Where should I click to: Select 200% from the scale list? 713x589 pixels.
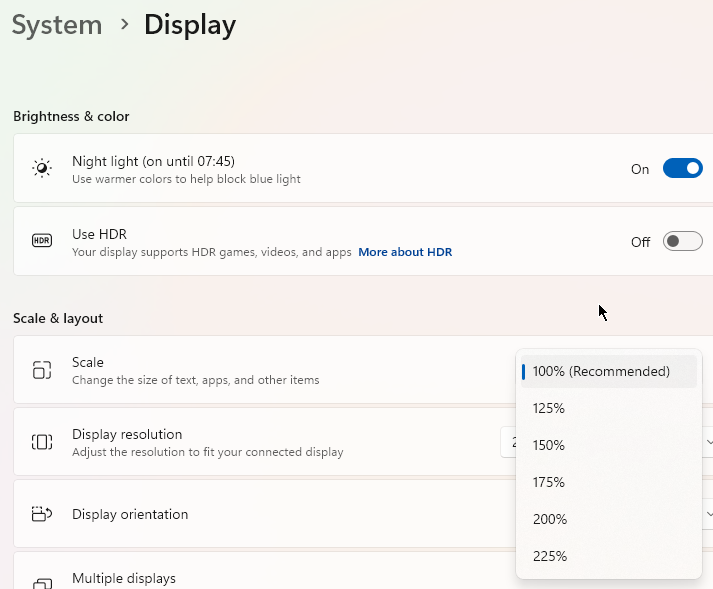point(549,519)
